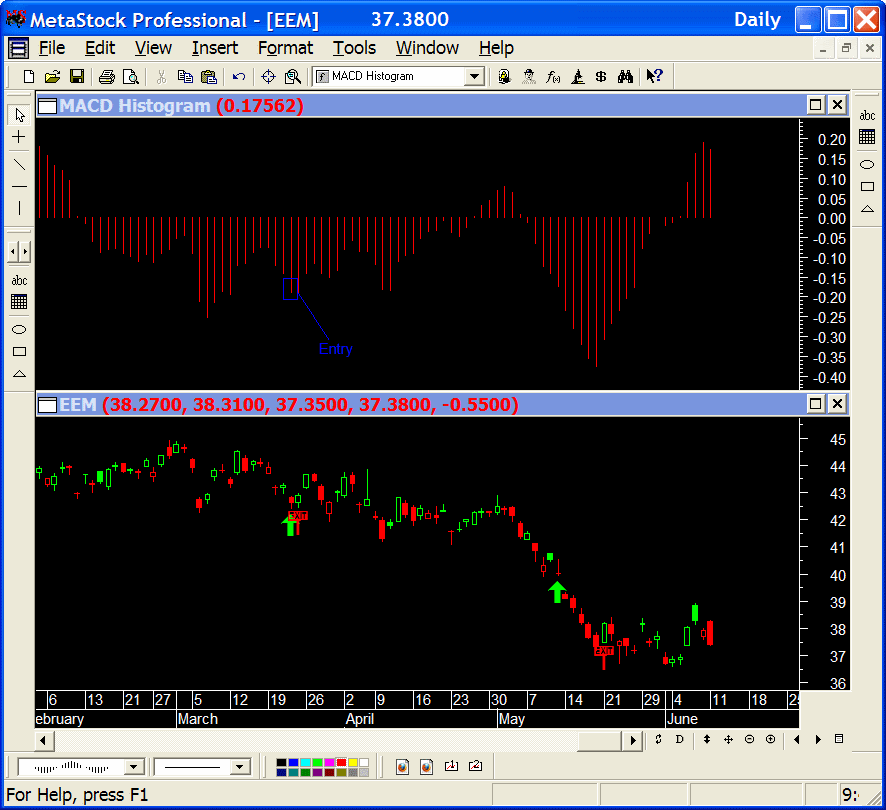The width and height of the screenshot is (886, 810).
Task: Click the D daily periodicity button
Action: 679,739
